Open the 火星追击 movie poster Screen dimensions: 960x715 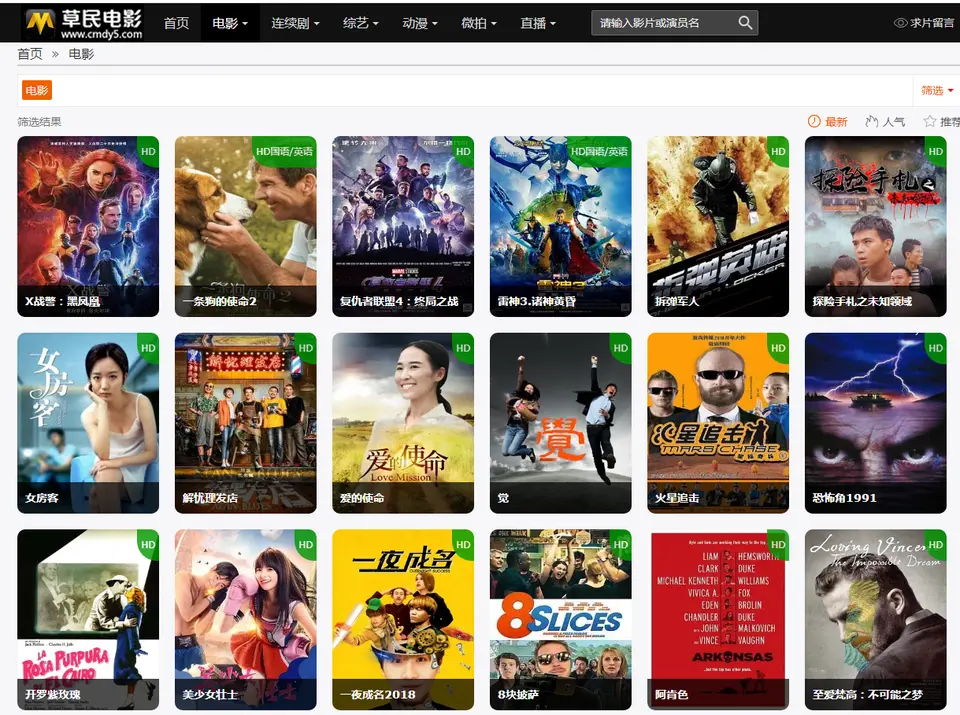(718, 422)
